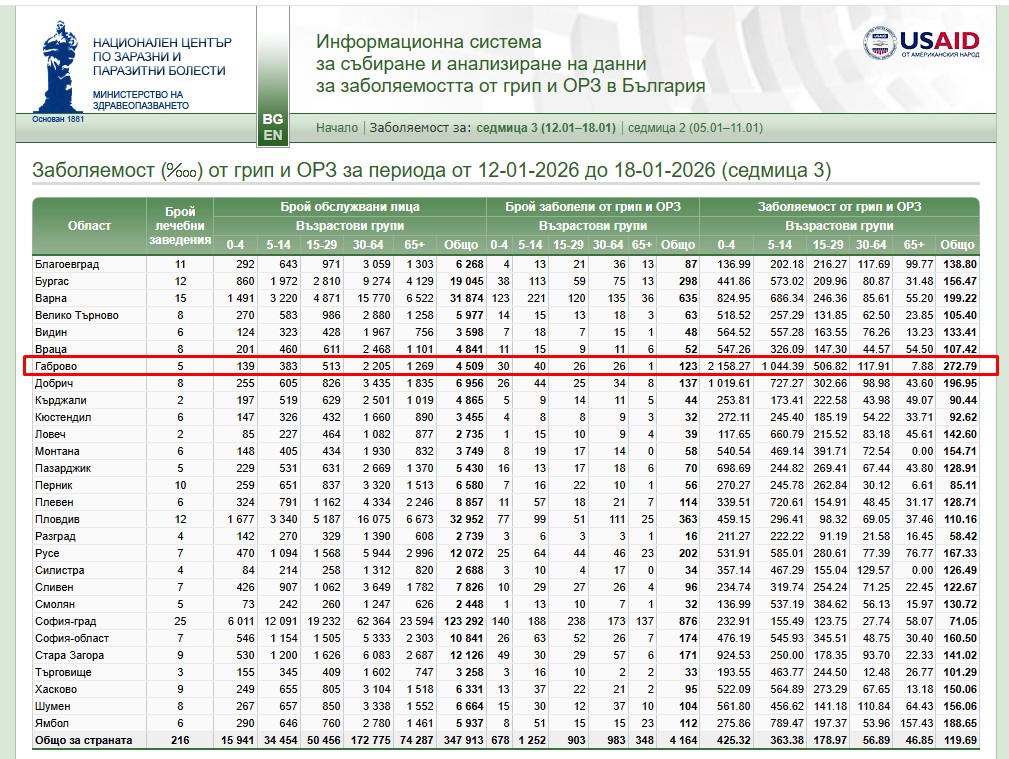Click the USAID logo
This screenshot has height=759, width=1009.
(921, 42)
